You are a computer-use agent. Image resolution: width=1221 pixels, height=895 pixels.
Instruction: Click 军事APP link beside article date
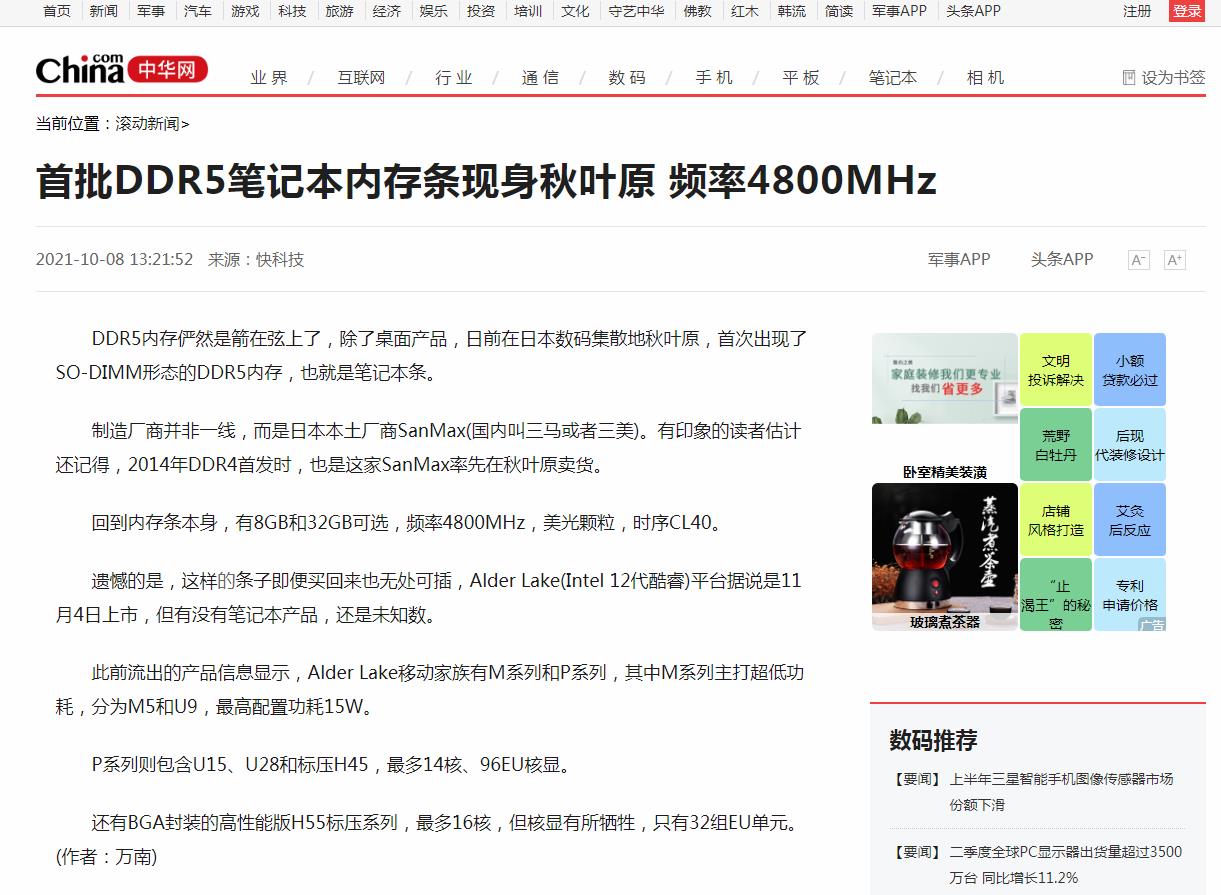coord(959,259)
